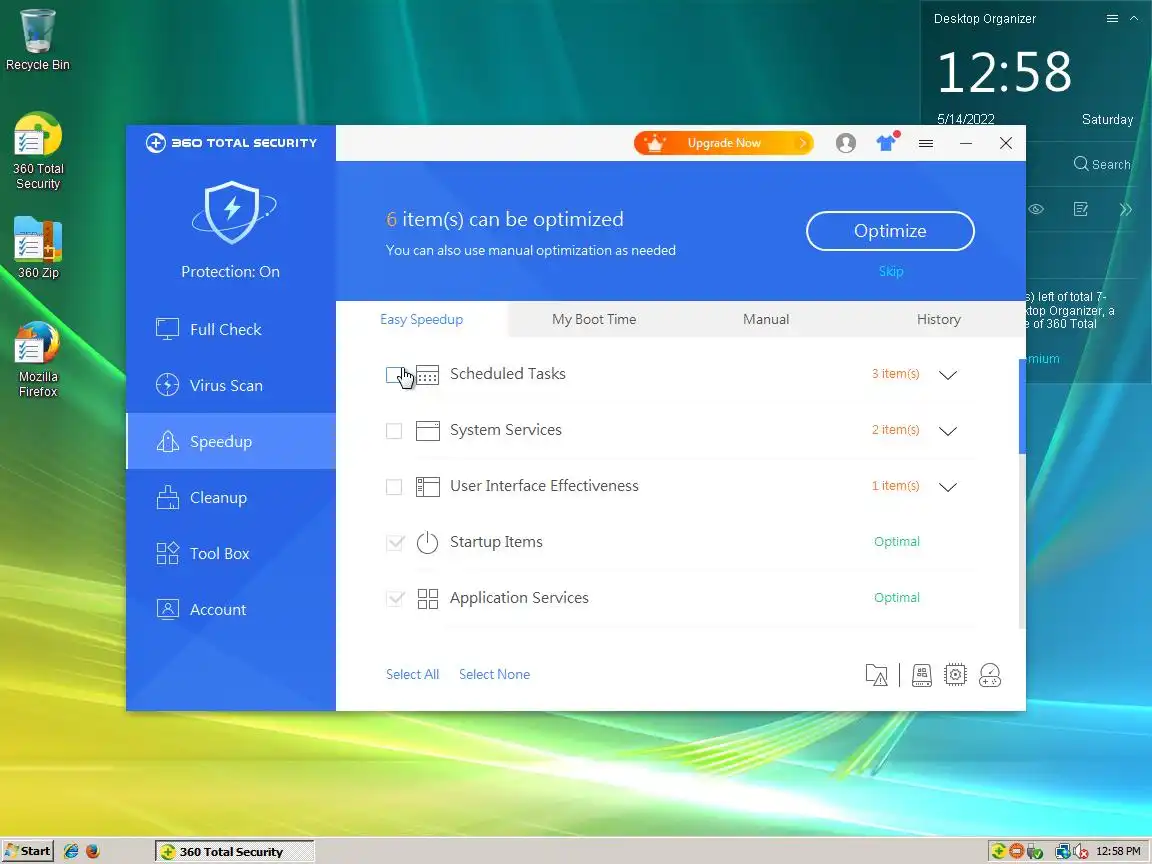Image resolution: width=1152 pixels, height=864 pixels.
Task: Click the Protection shield icon
Action: [x=232, y=212]
